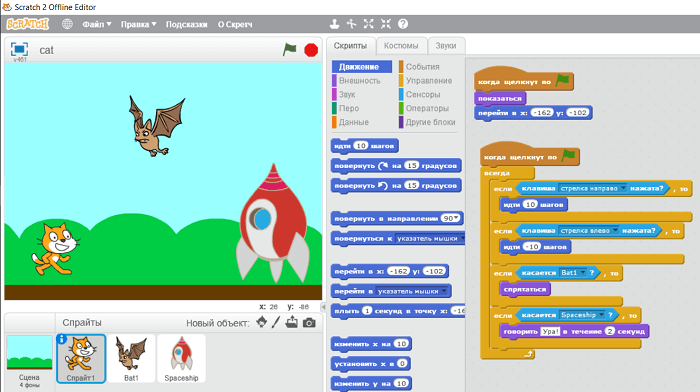Open указатель мышки dropdown in повернуться к block

[x=462, y=238]
